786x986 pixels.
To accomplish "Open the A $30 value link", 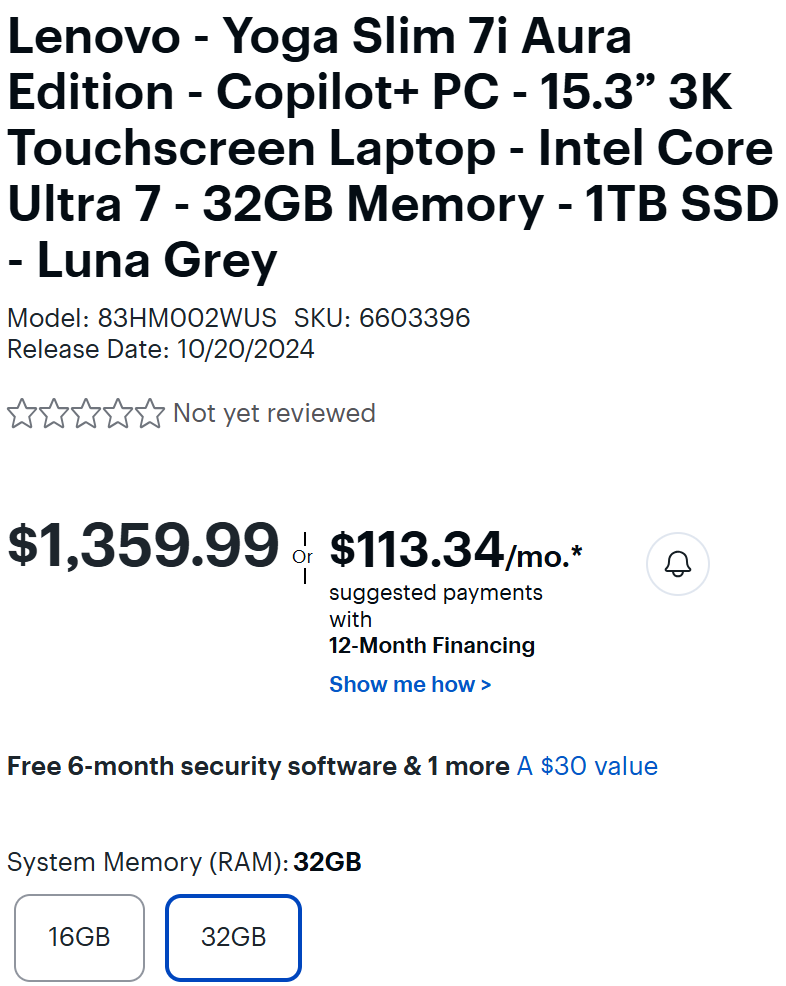I will [x=587, y=767].
